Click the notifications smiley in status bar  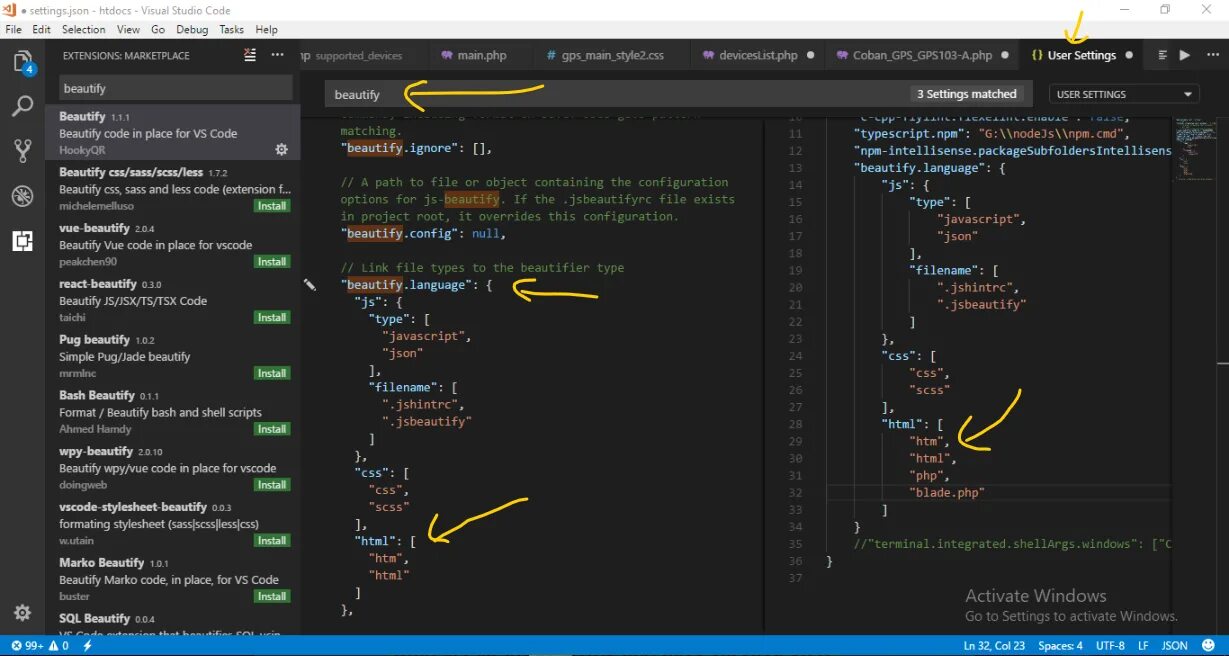pos(1209,646)
